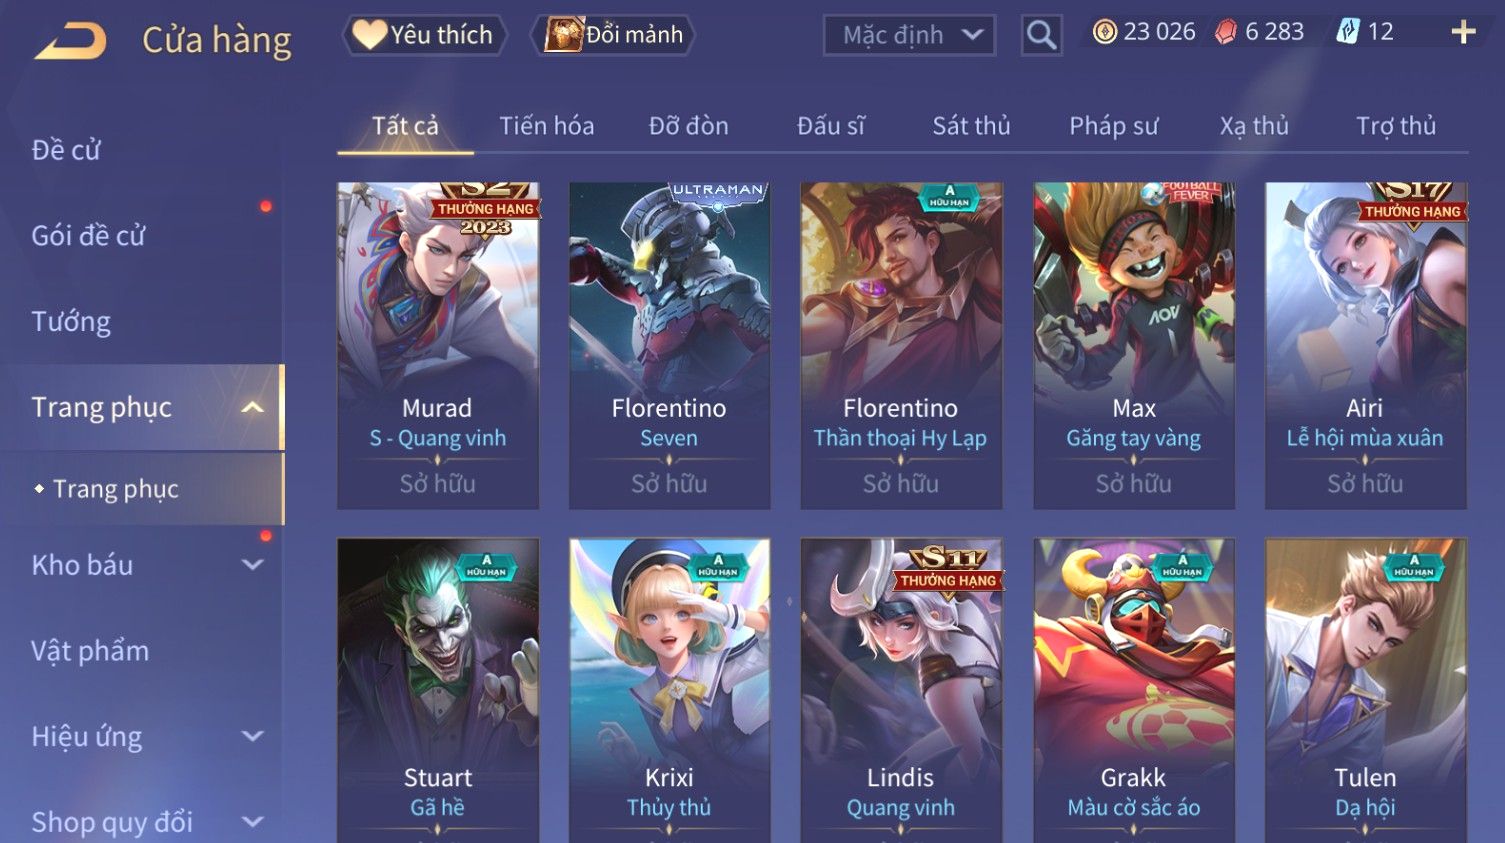
Task: Tap the blue voucher currency icon
Action: click(x=1348, y=32)
